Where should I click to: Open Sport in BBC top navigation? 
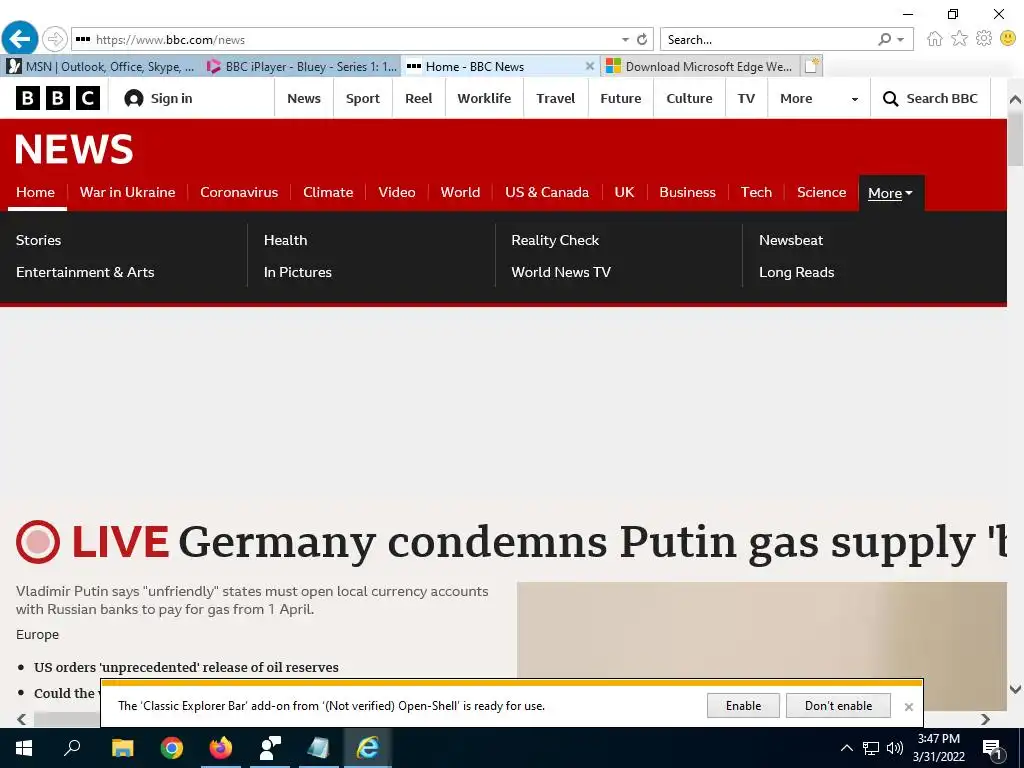pyautogui.click(x=362, y=99)
